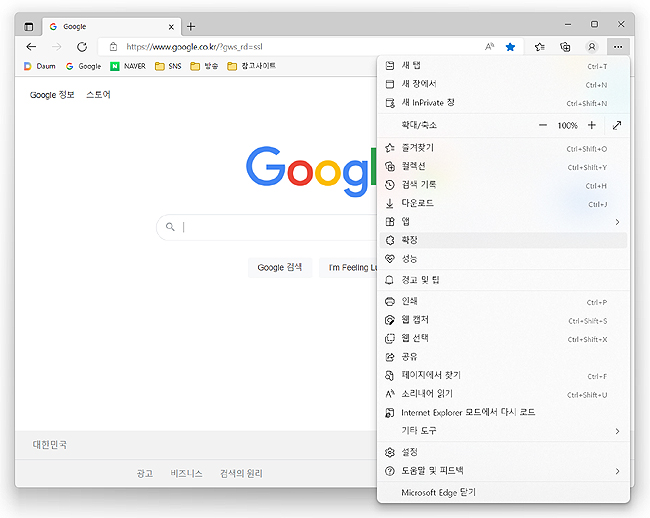The width and height of the screenshot is (650, 518).
Task: Open a new tab with plus button
Action: click(191, 27)
